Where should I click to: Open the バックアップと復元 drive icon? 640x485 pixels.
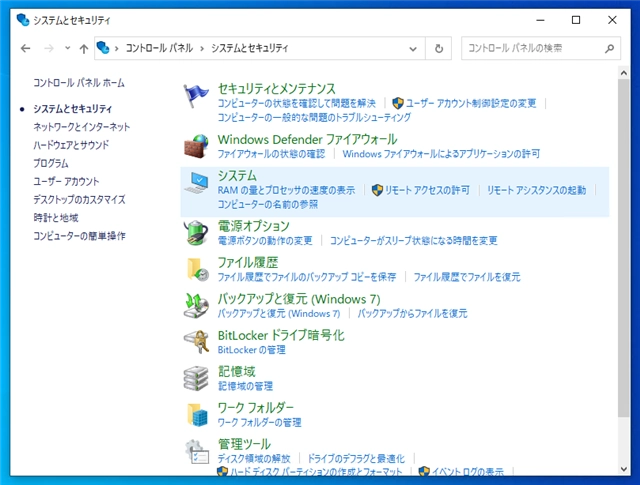[196, 306]
